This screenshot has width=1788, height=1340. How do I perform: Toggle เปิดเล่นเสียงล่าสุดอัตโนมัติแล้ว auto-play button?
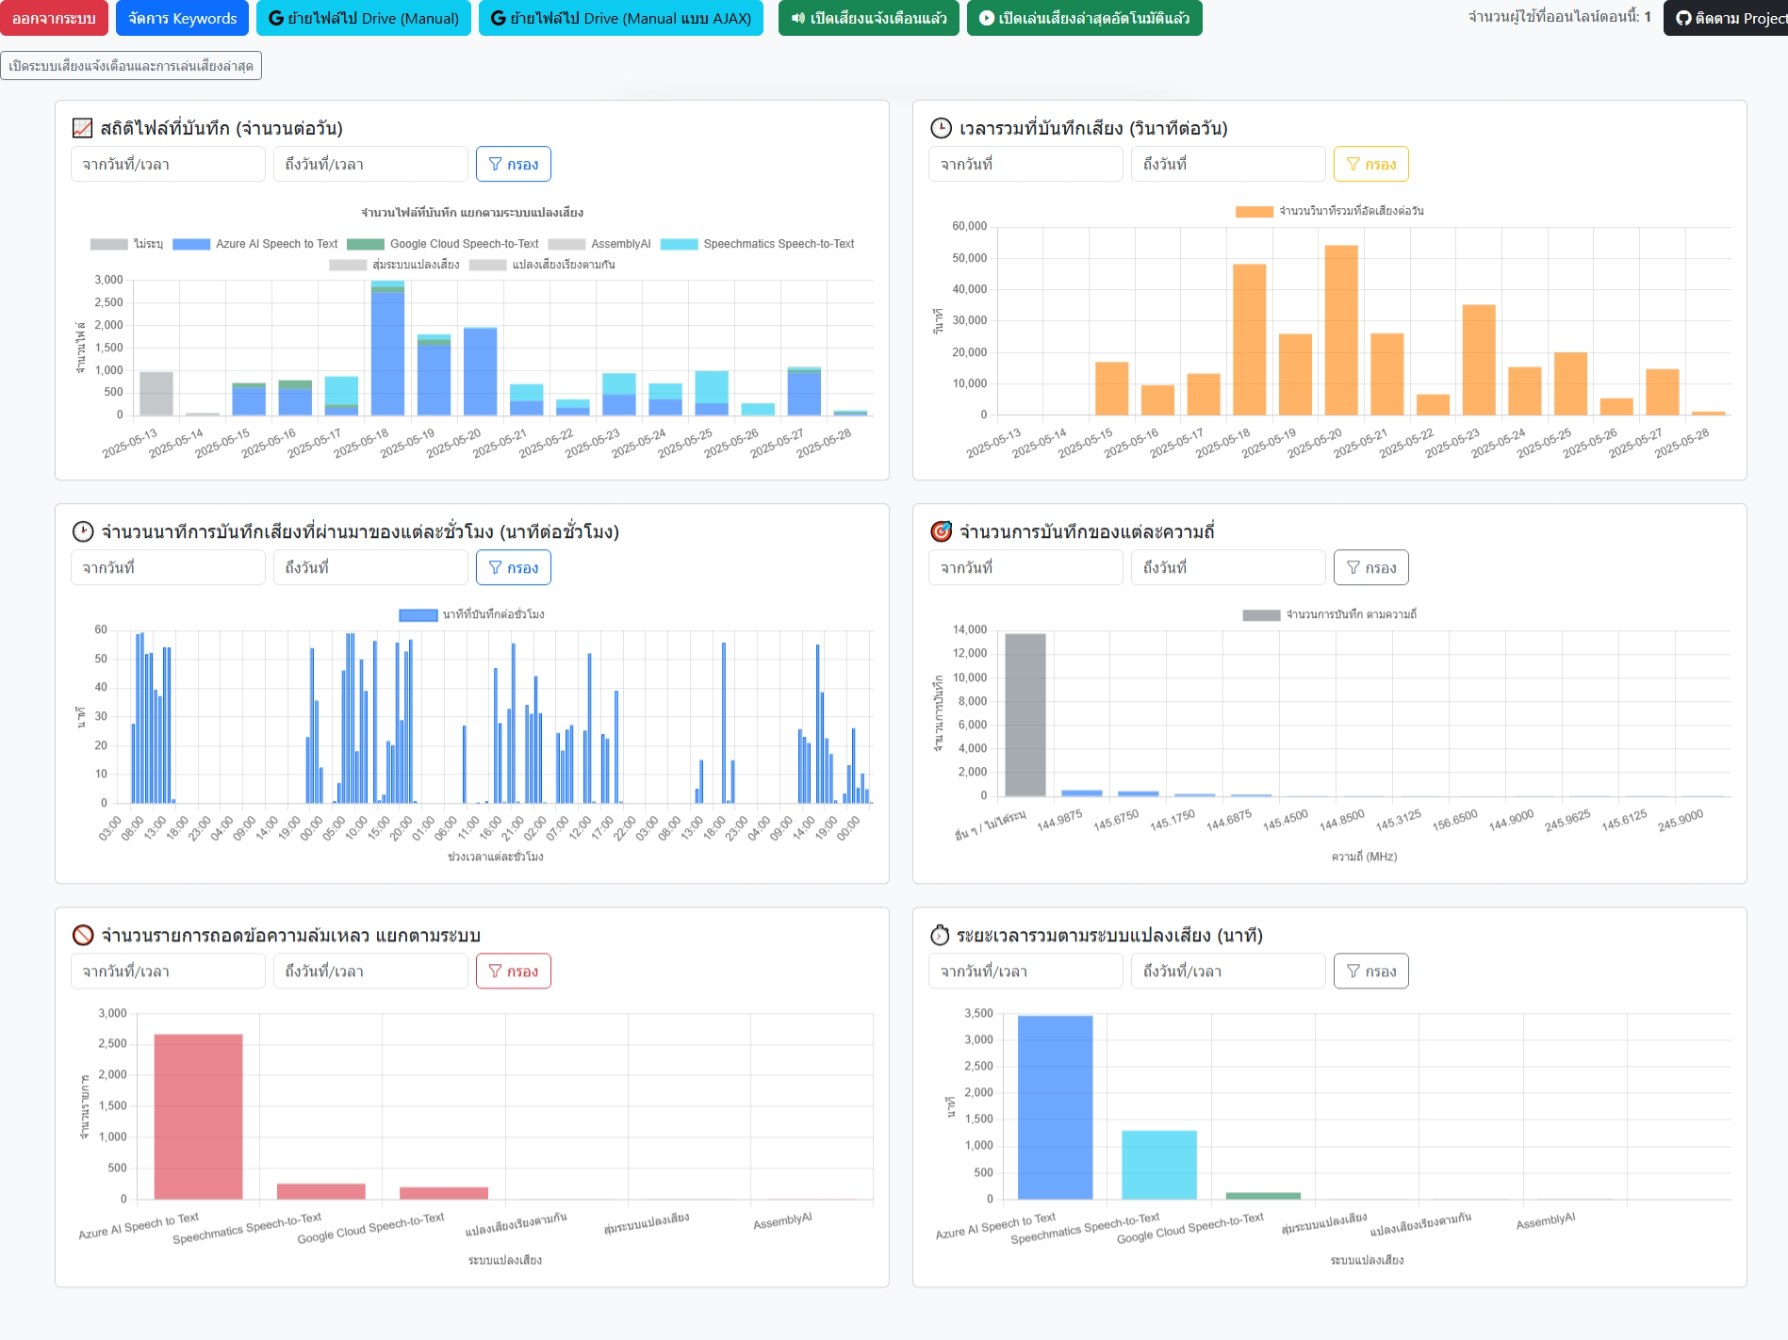coord(1084,18)
